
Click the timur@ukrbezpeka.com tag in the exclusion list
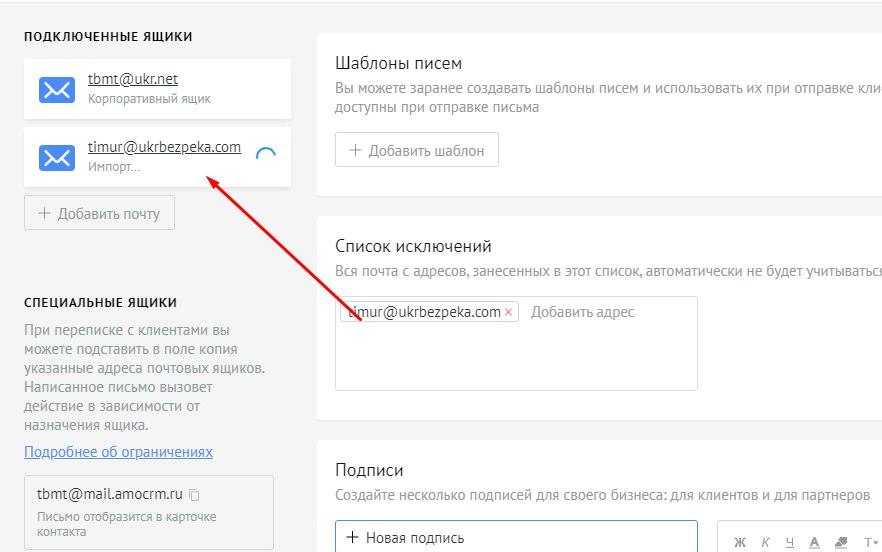pos(430,312)
